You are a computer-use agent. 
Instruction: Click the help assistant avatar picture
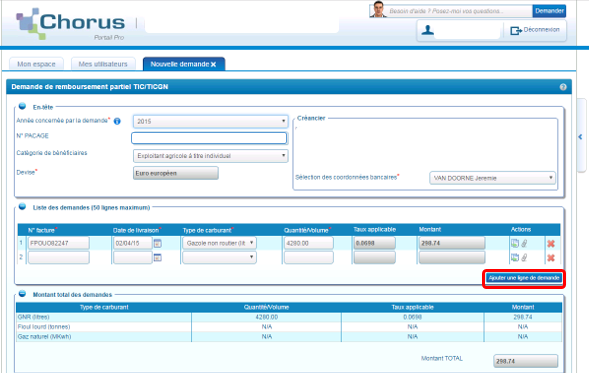coord(378,9)
